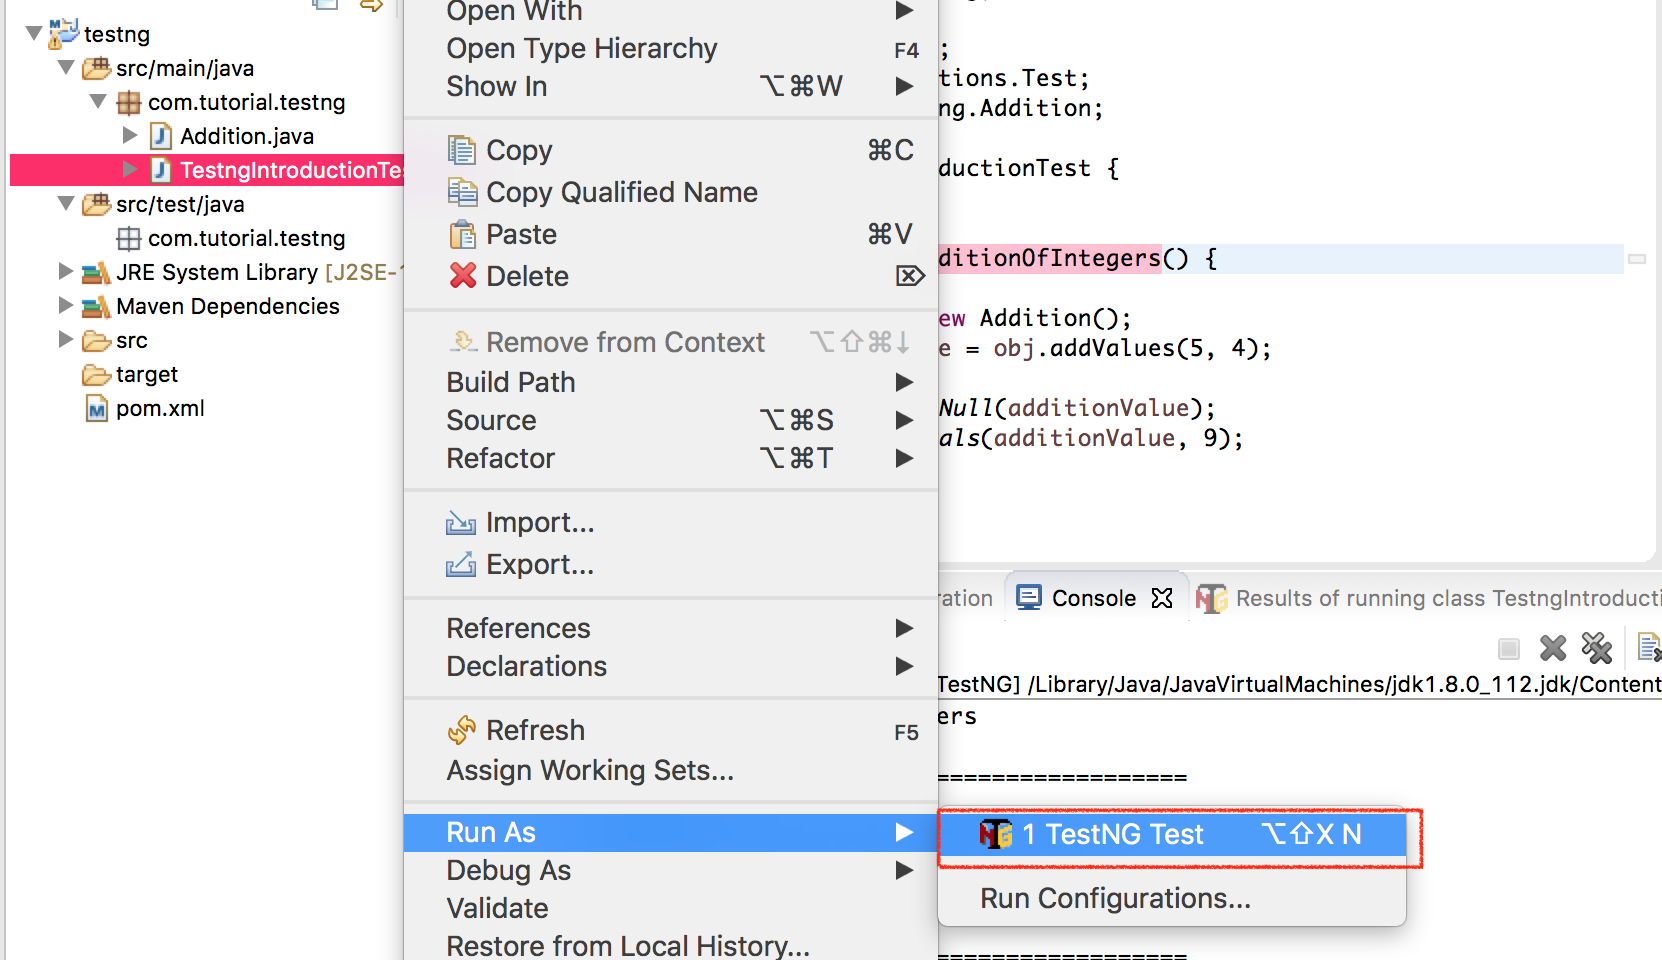Collapse the testng project tree node
This screenshot has width=1662, height=960.
pyautogui.click(x=34, y=34)
